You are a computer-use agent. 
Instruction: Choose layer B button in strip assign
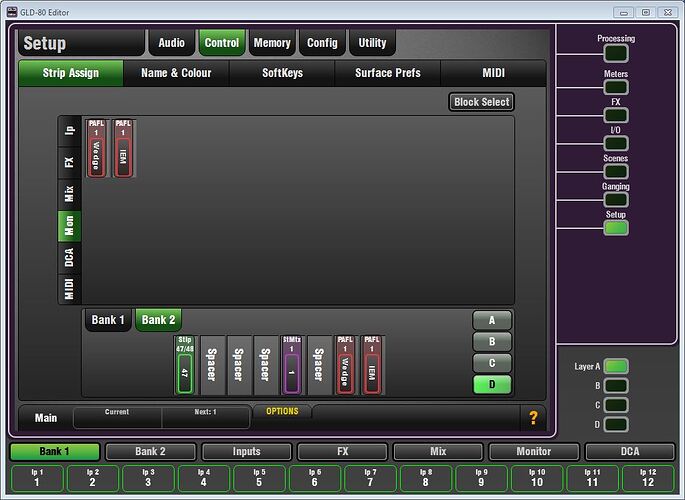tap(492, 341)
